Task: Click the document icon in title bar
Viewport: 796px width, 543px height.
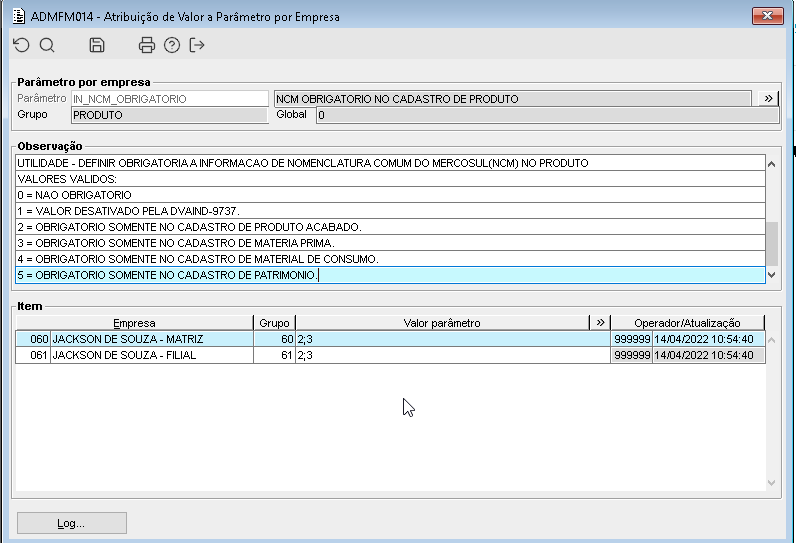Action: click(x=19, y=16)
